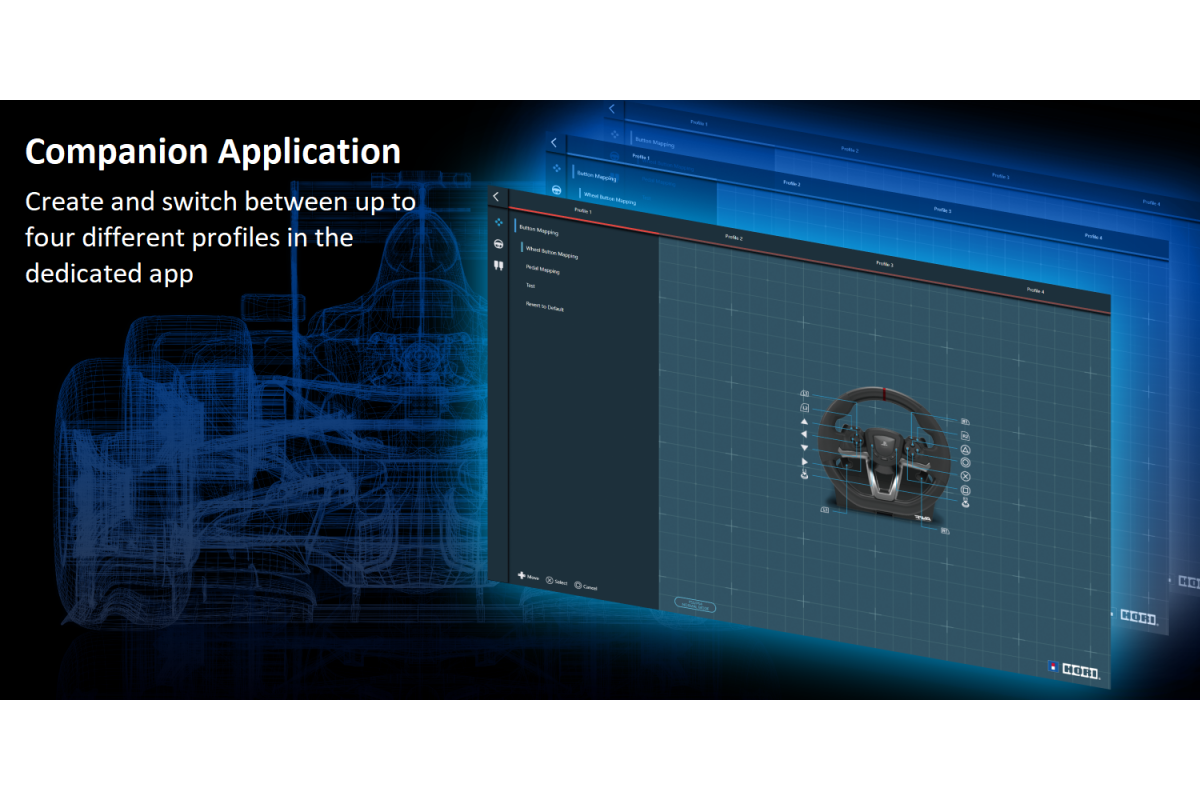Select the Triangle button mapping icon

point(965,450)
